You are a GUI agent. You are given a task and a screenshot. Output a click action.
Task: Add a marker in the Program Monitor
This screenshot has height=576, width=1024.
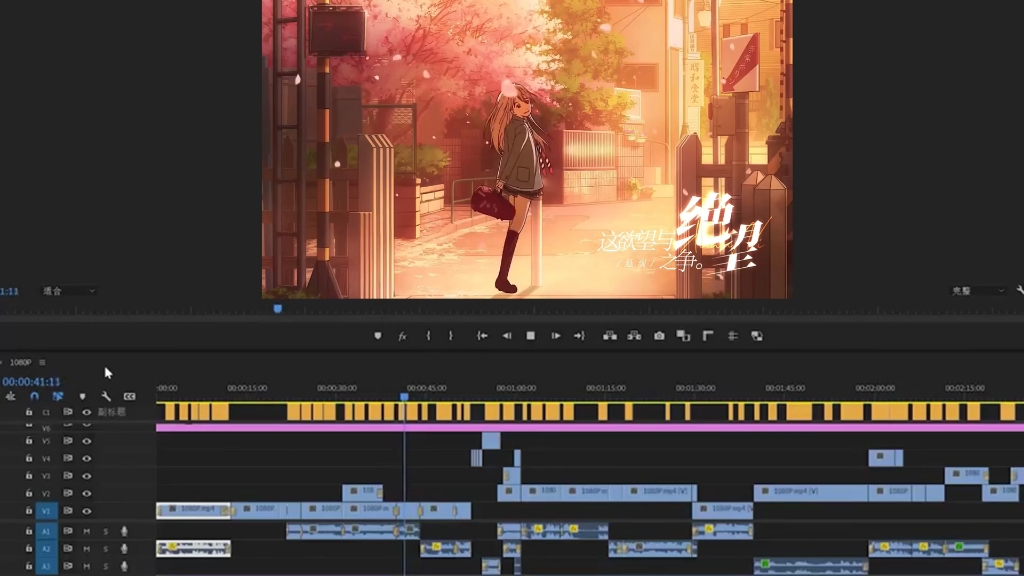tap(377, 336)
